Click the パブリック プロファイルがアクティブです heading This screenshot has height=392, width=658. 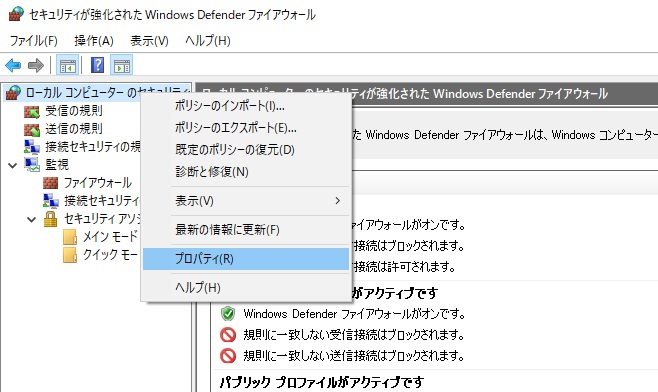click(321, 382)
